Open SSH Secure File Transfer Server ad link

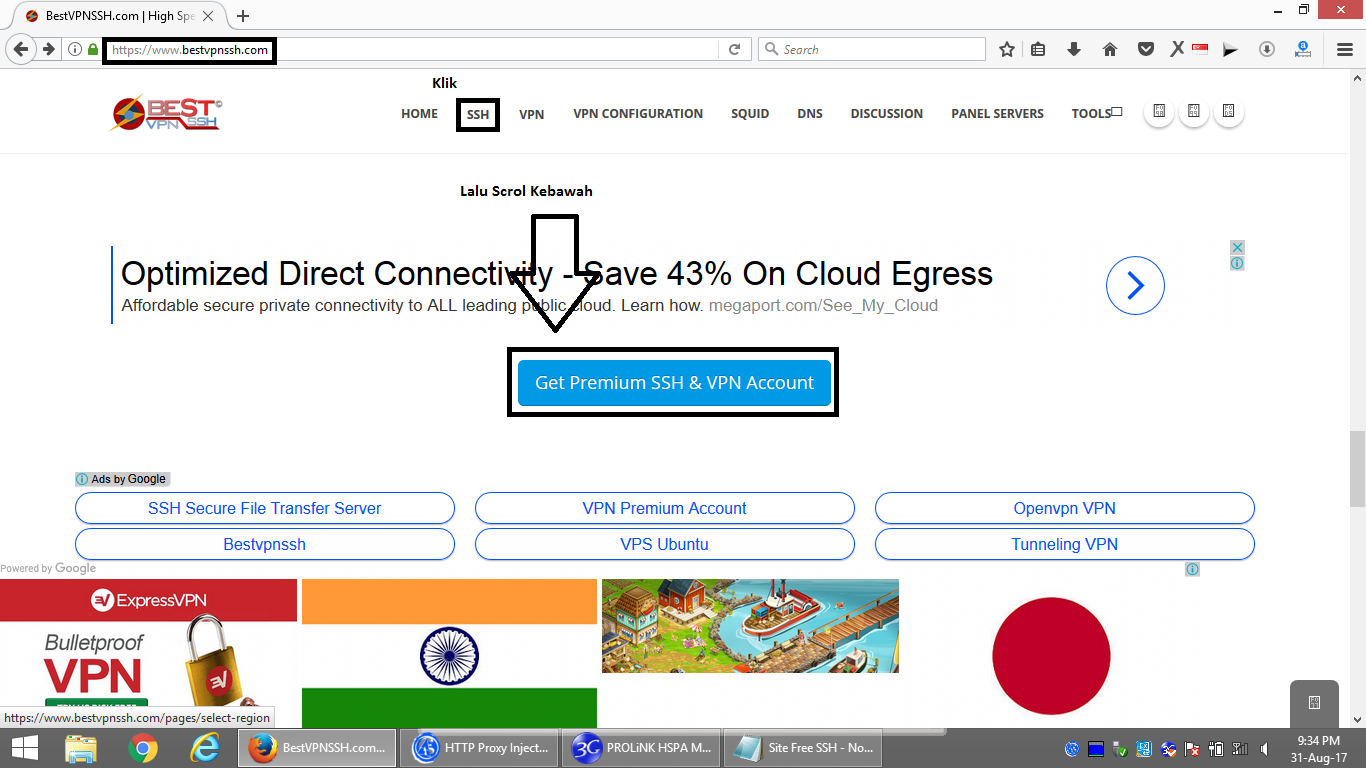click(265, 508)
